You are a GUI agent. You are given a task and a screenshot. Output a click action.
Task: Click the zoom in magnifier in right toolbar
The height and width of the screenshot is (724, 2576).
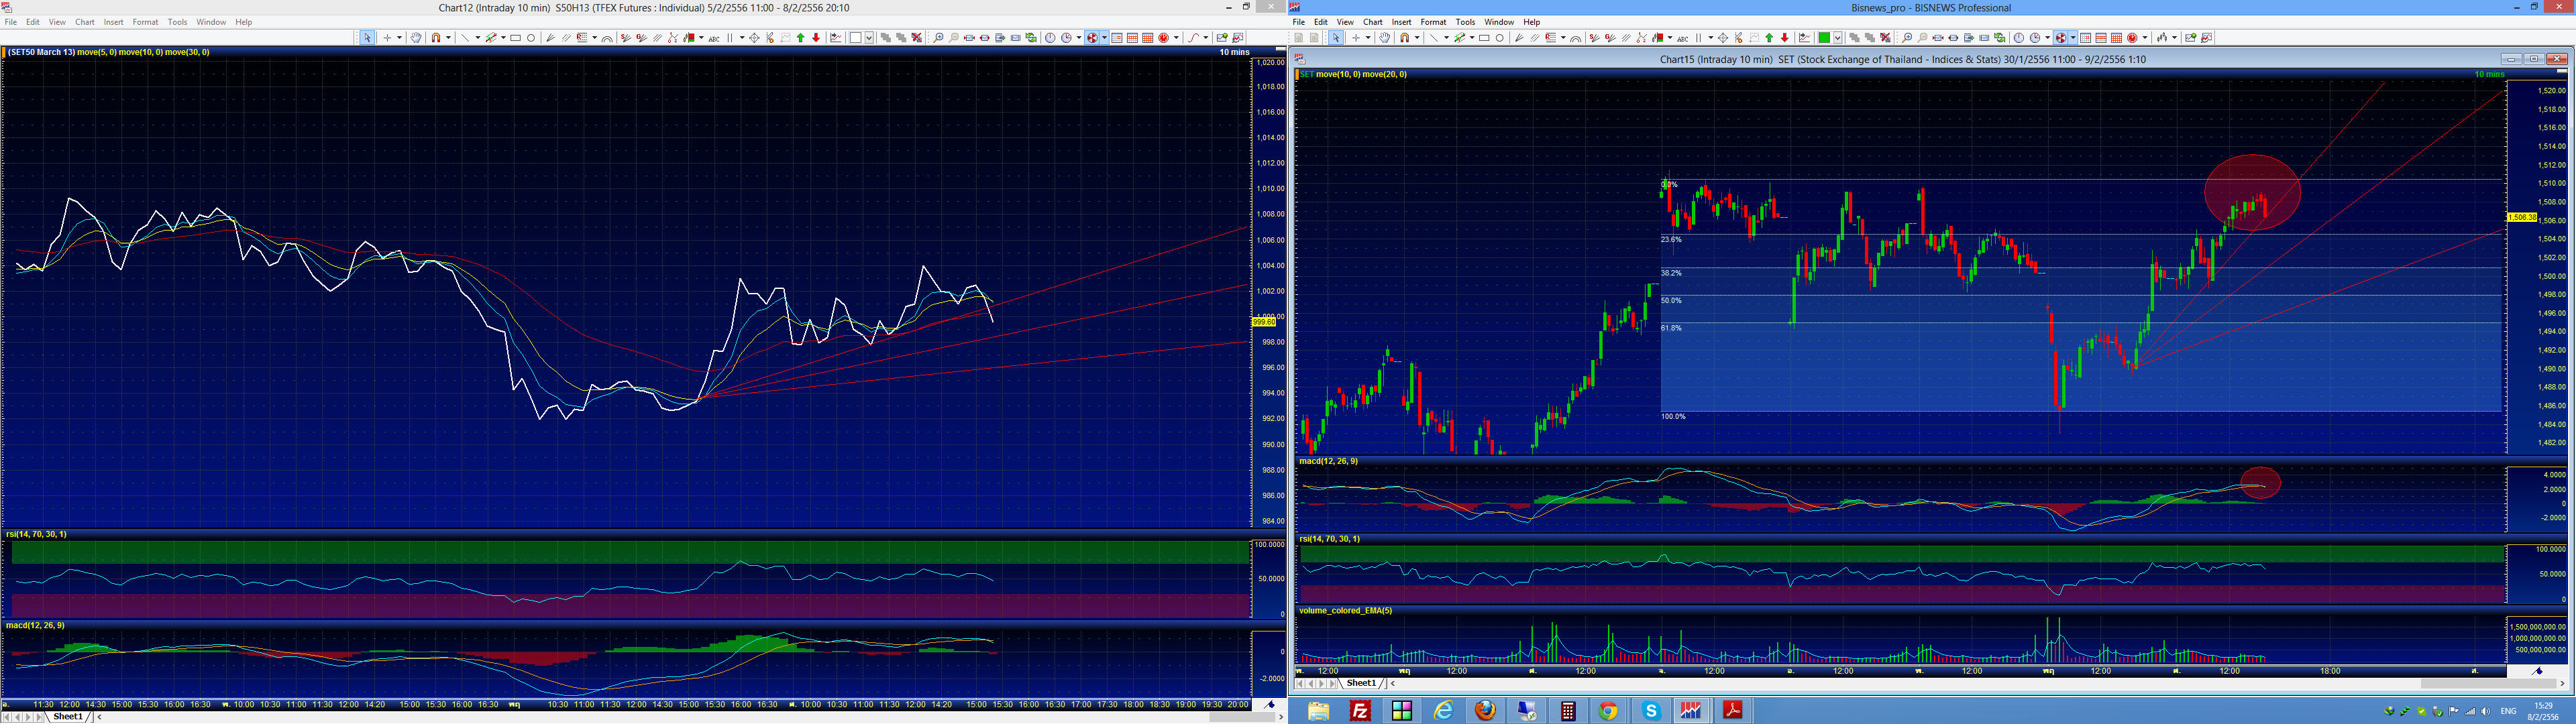1908,38
